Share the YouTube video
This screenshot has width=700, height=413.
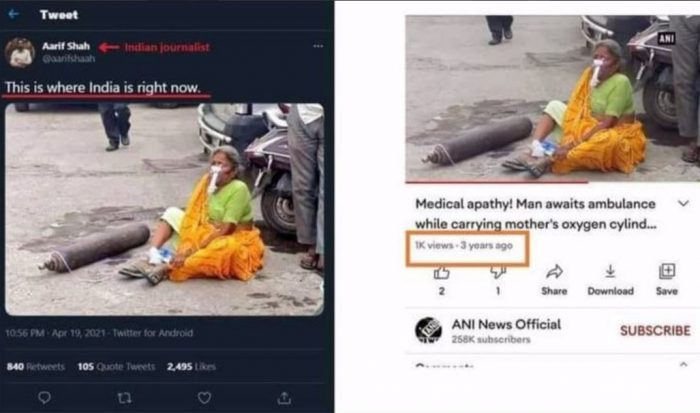point(554,279)
